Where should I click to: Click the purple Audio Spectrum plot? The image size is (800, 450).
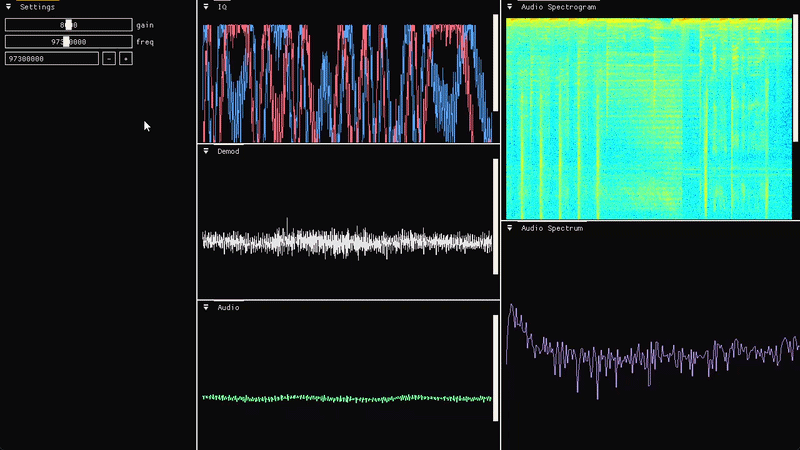pos(653,351)
